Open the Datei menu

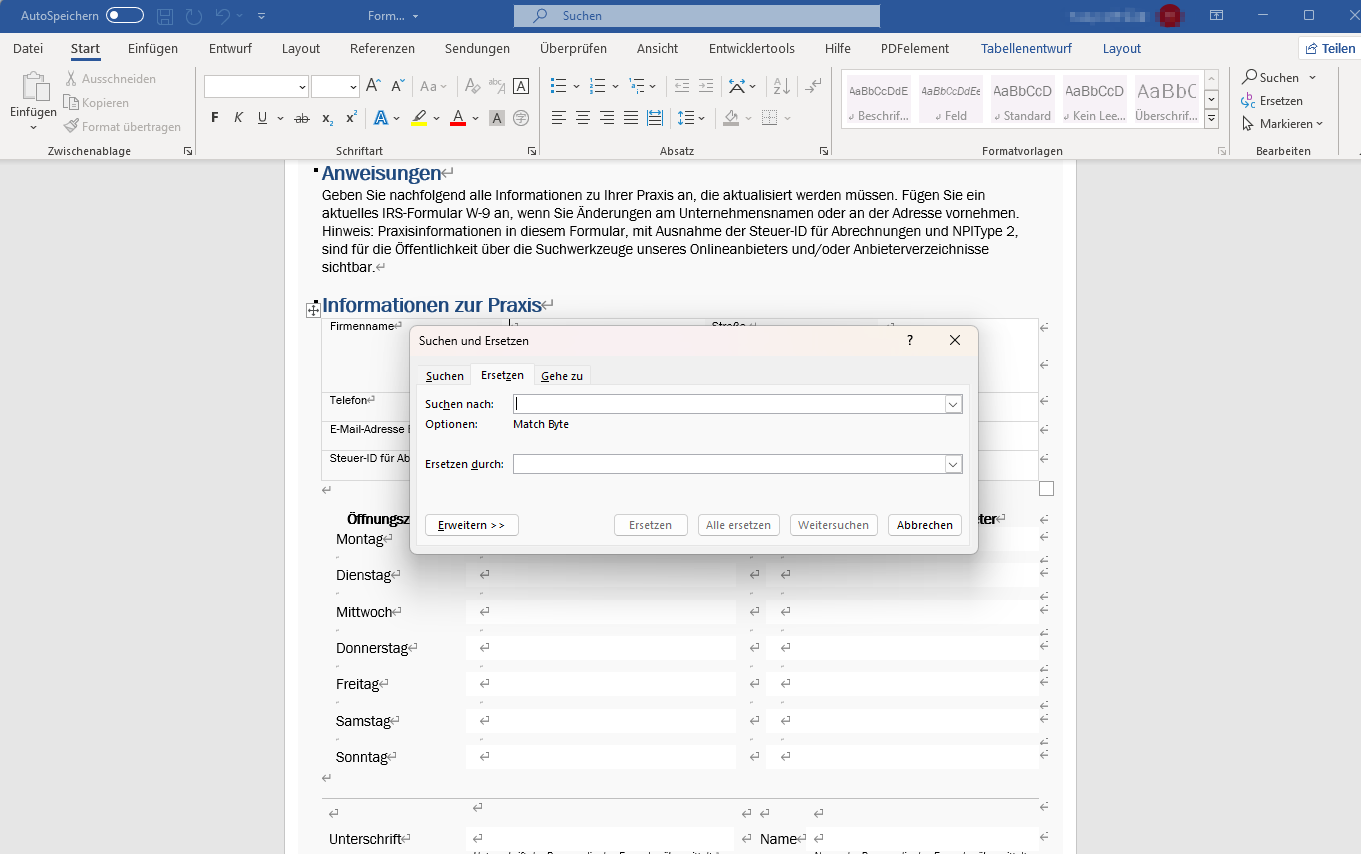(28, 48)
